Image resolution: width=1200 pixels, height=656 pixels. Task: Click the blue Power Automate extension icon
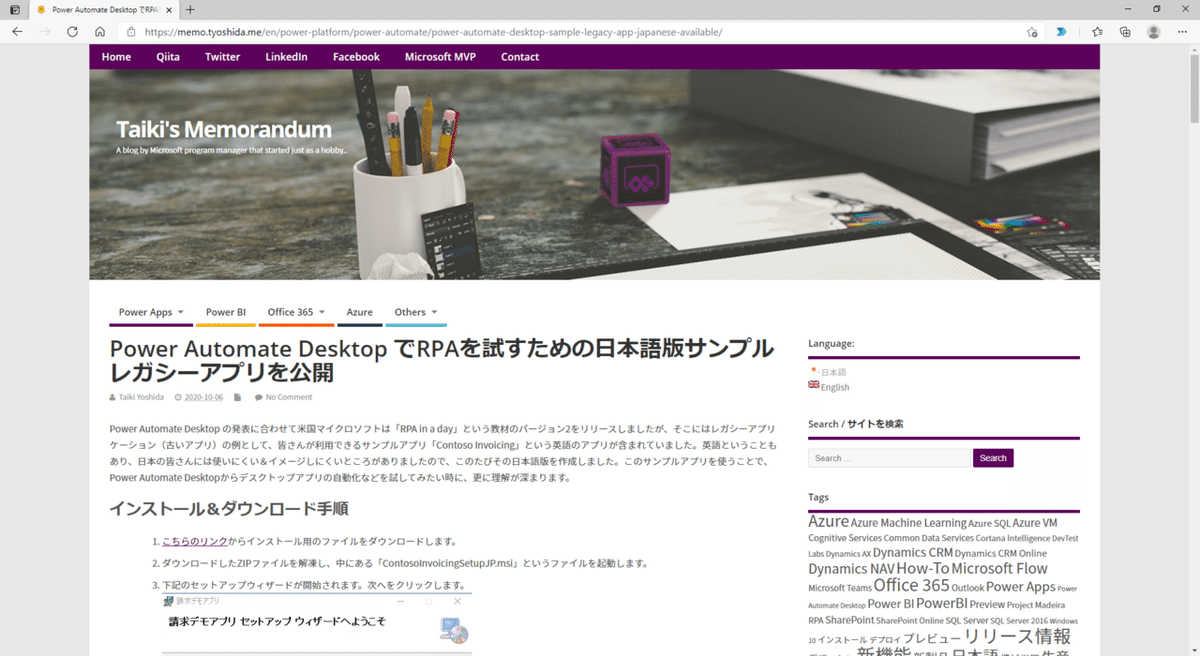pyautogui.click(x=1061, y=32)
